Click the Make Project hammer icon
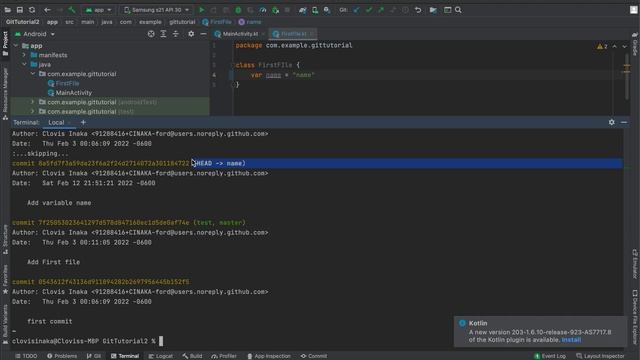The width and height of the screenshot is (640, 360). 72,10
